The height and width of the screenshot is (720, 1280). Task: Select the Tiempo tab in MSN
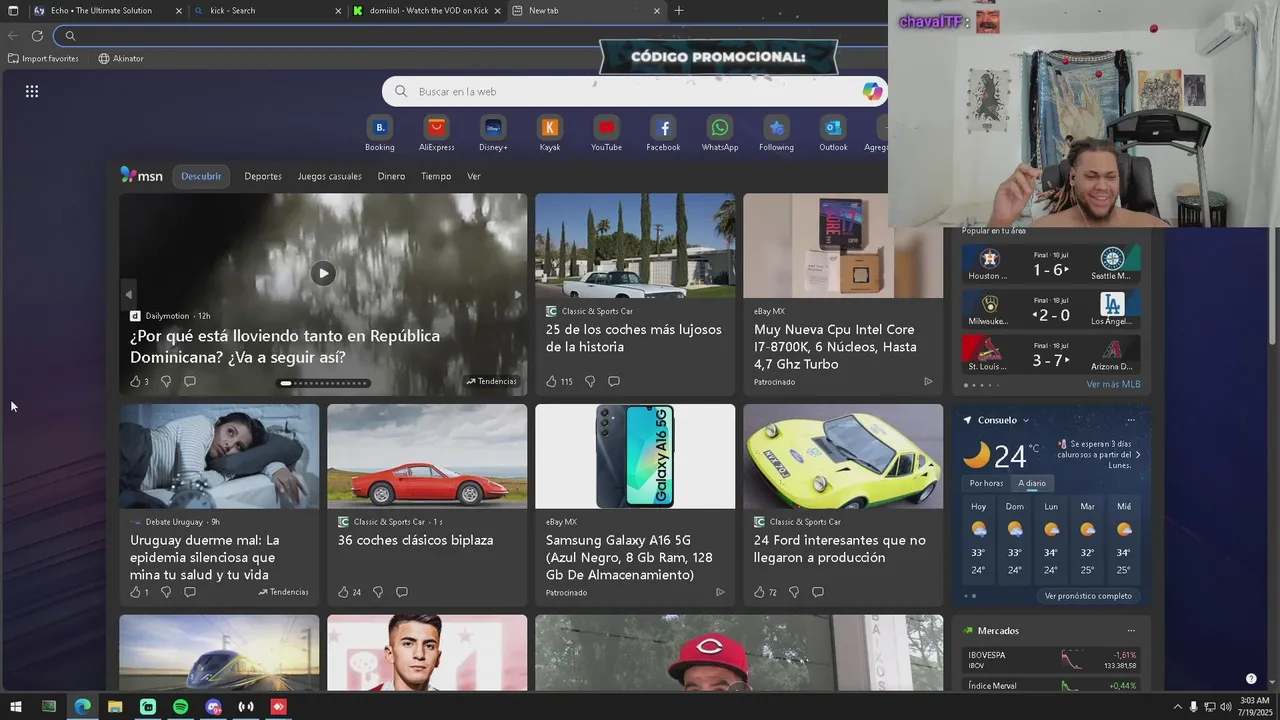tap(436, 177)
